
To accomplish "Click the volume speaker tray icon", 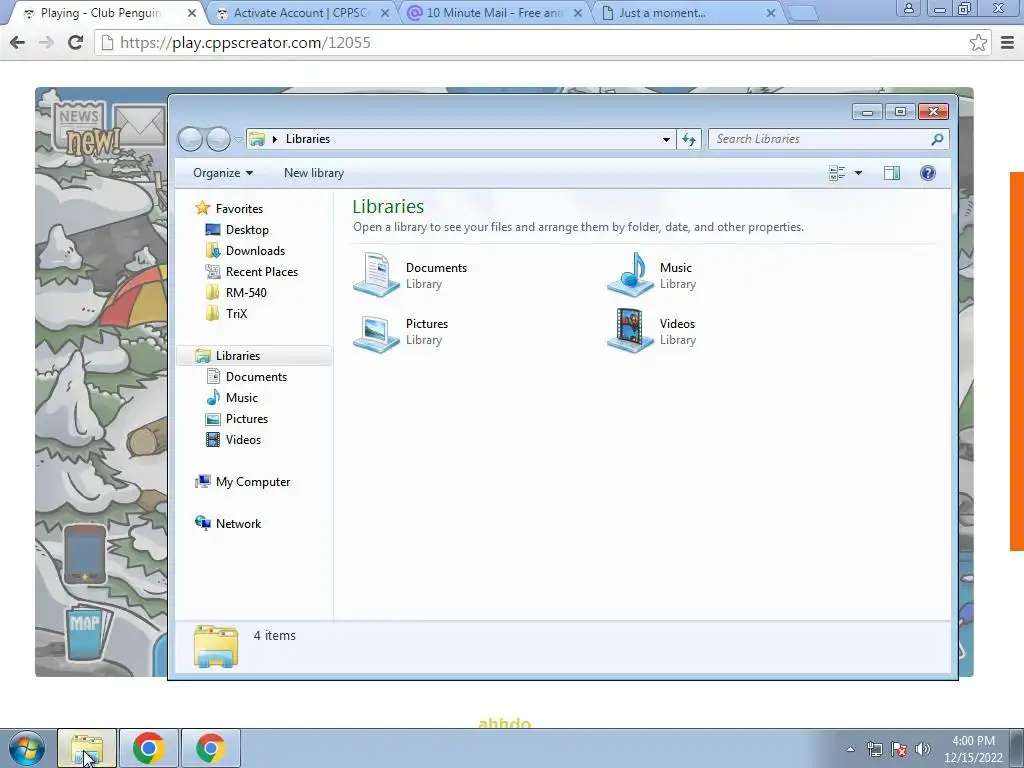I will point(923,750).
